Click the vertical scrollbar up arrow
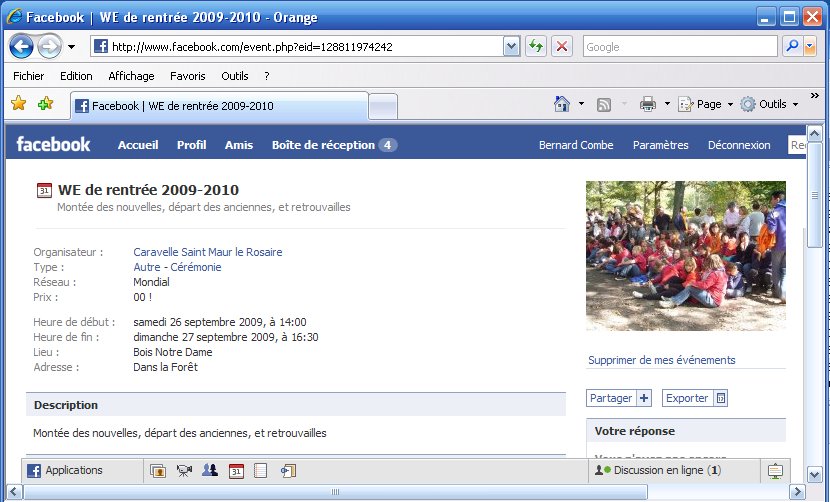The width and height of the screenshot is (830, 502). [814, 132]
